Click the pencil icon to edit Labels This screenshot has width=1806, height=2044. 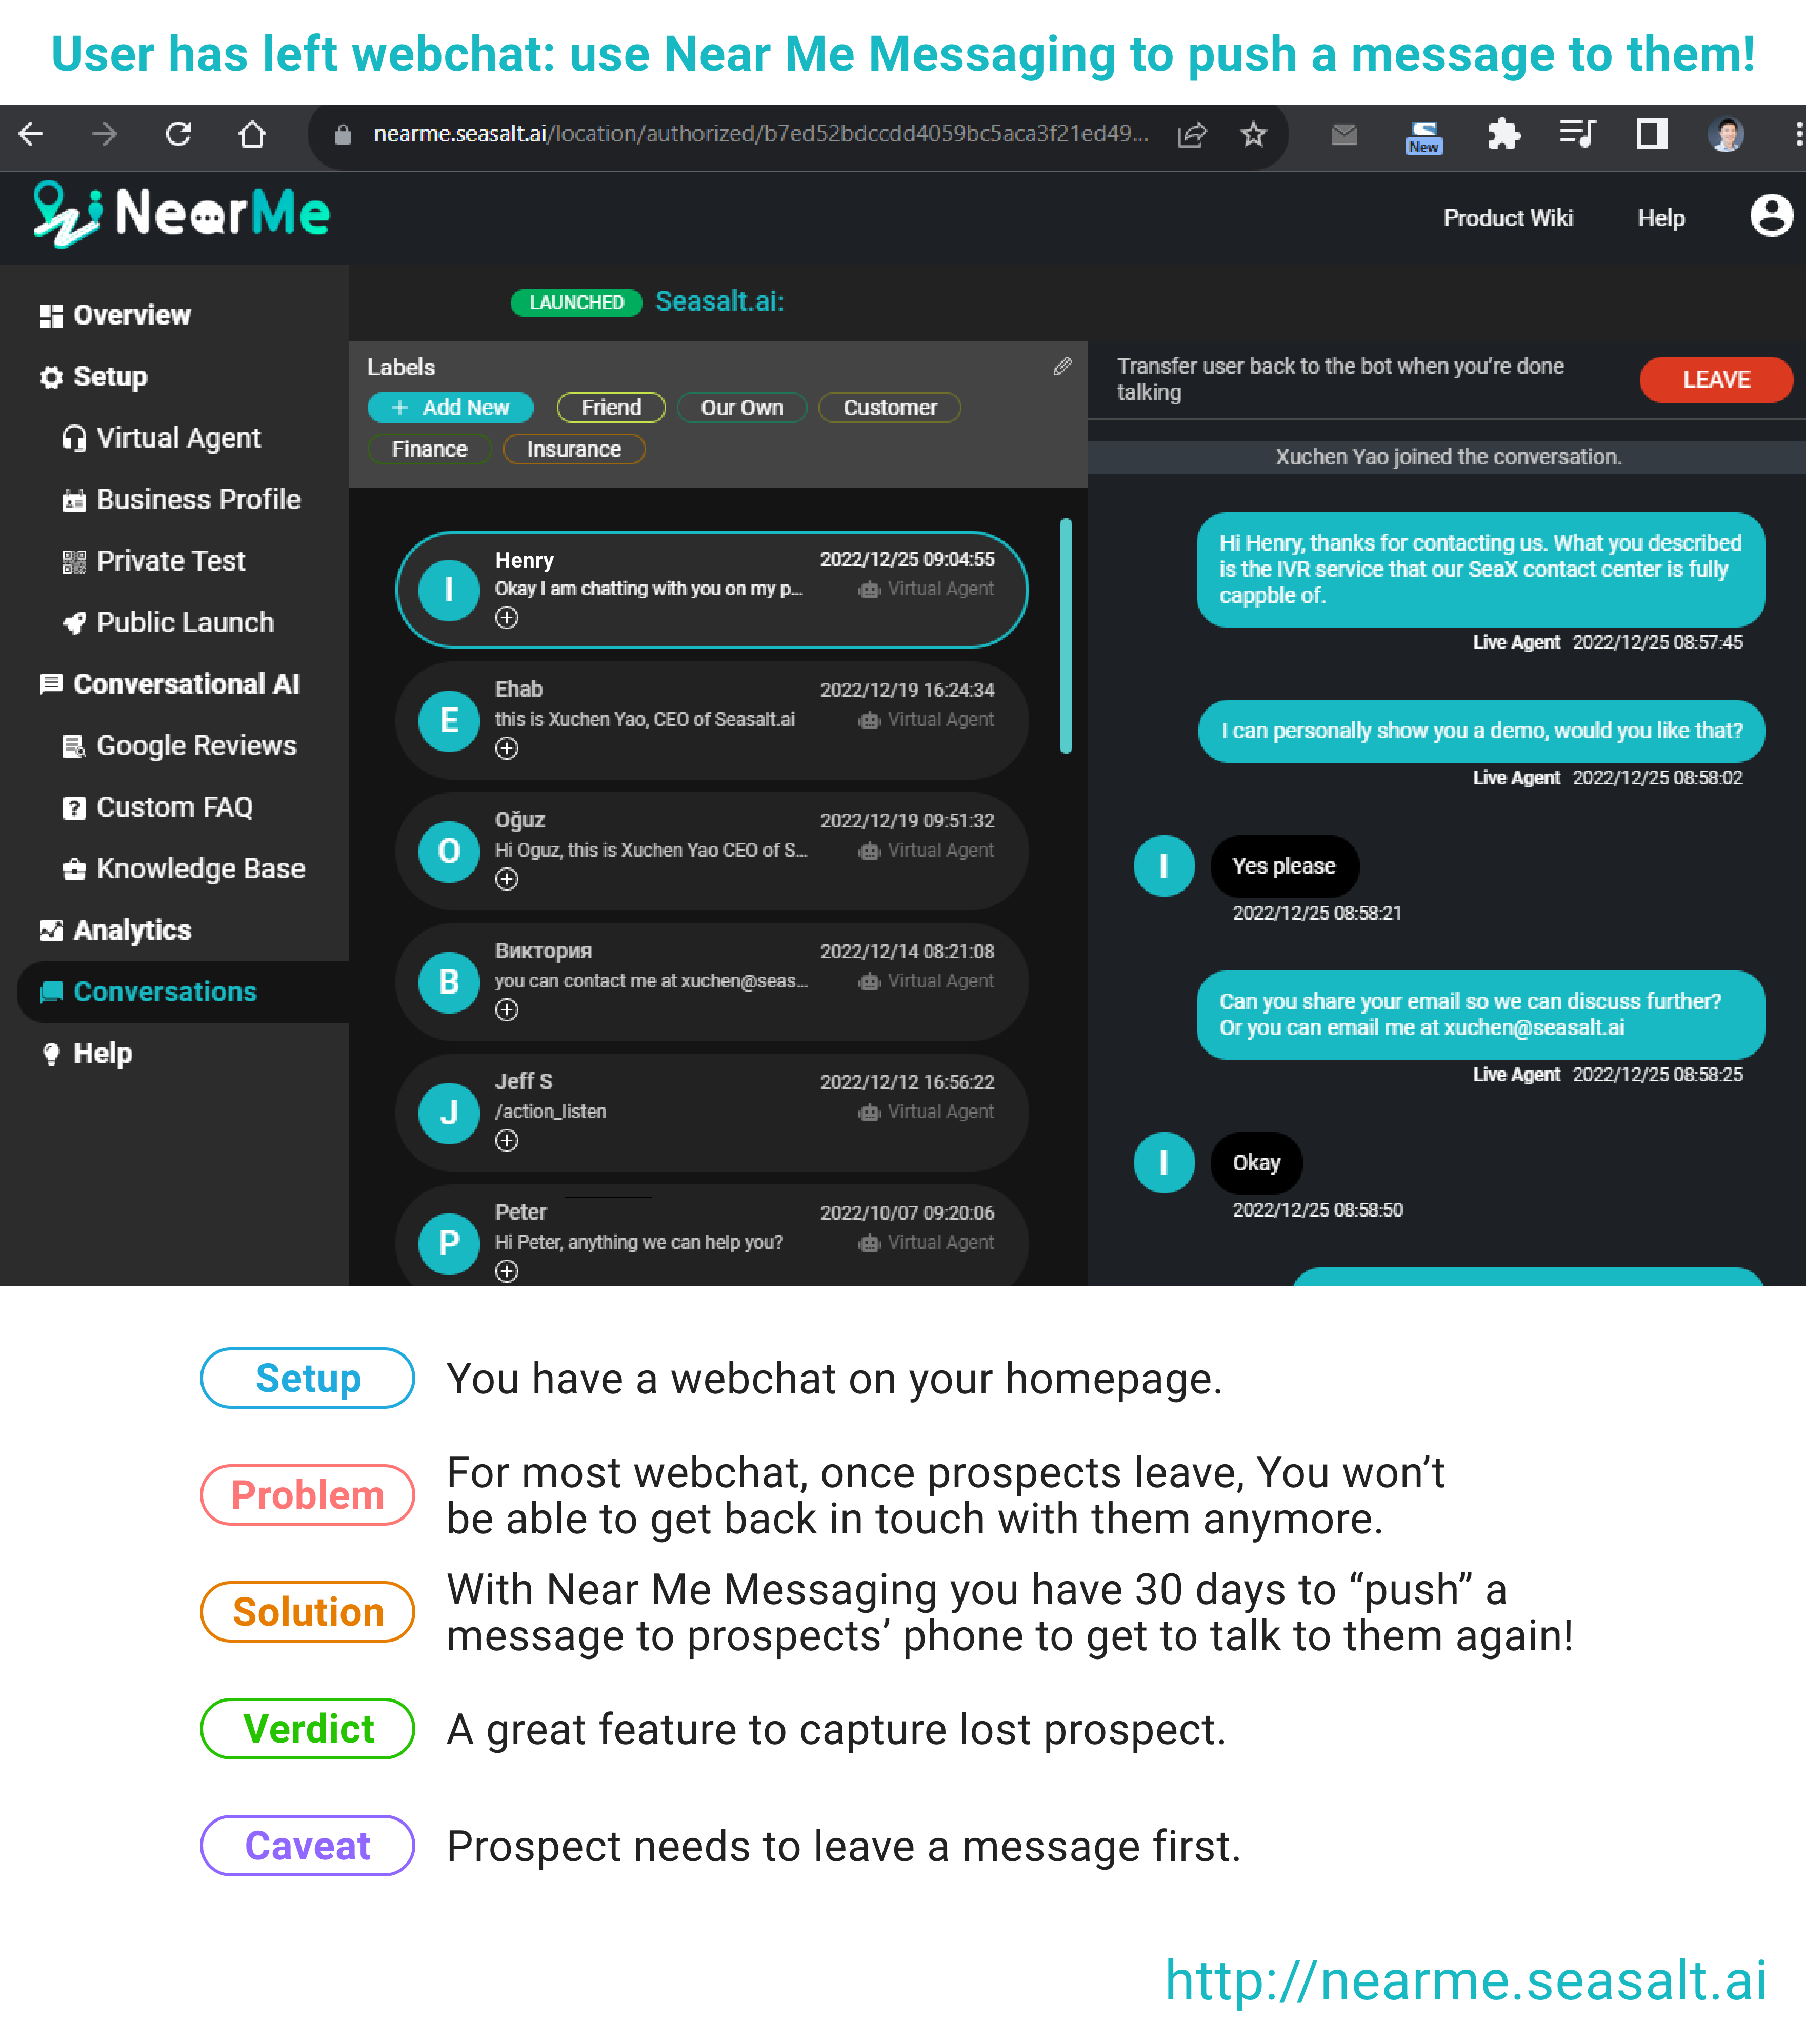1062,367
